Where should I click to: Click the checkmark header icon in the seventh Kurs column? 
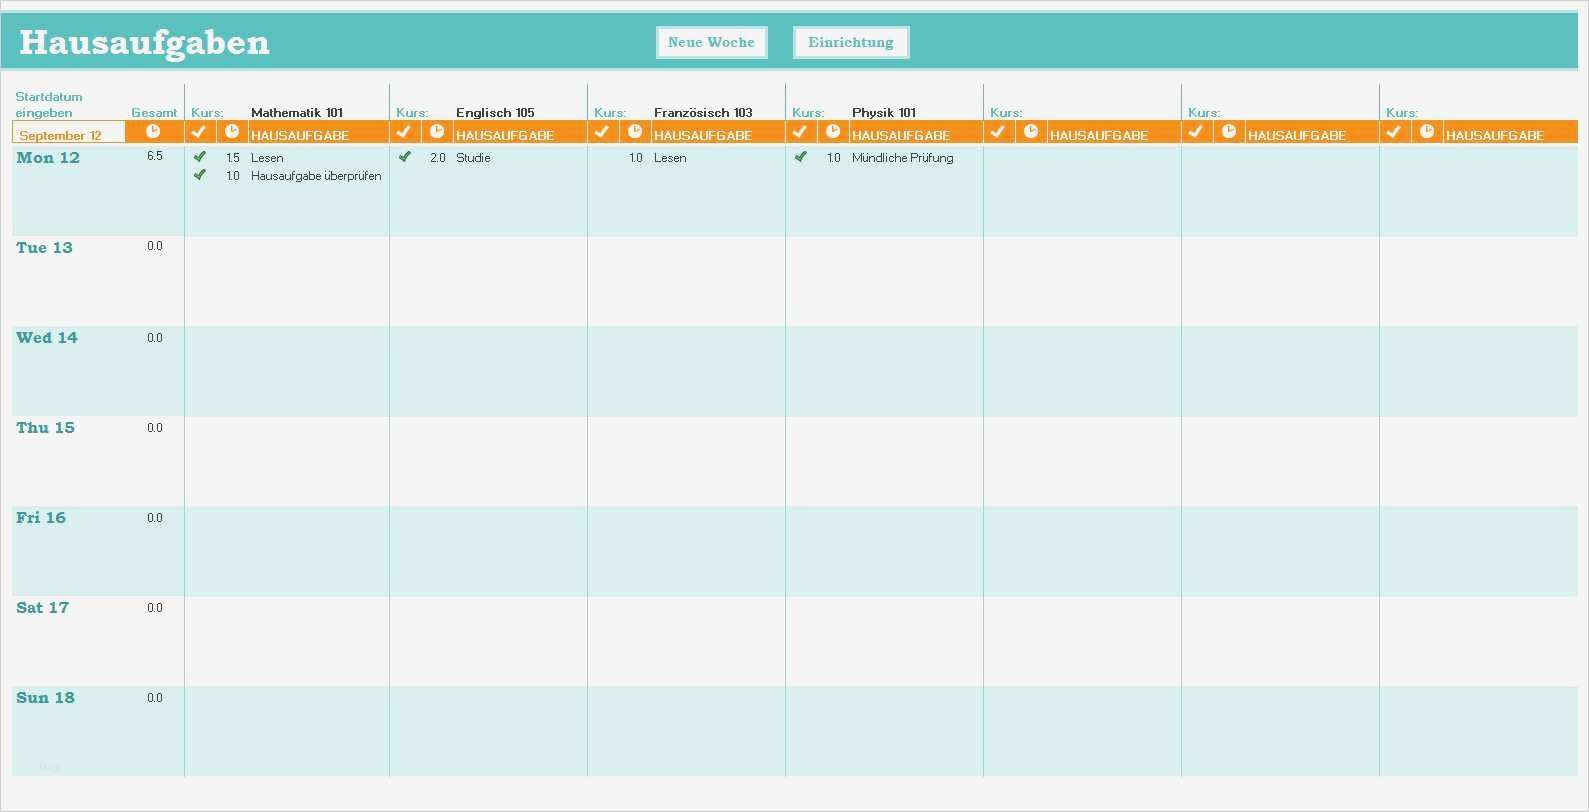1394,132
